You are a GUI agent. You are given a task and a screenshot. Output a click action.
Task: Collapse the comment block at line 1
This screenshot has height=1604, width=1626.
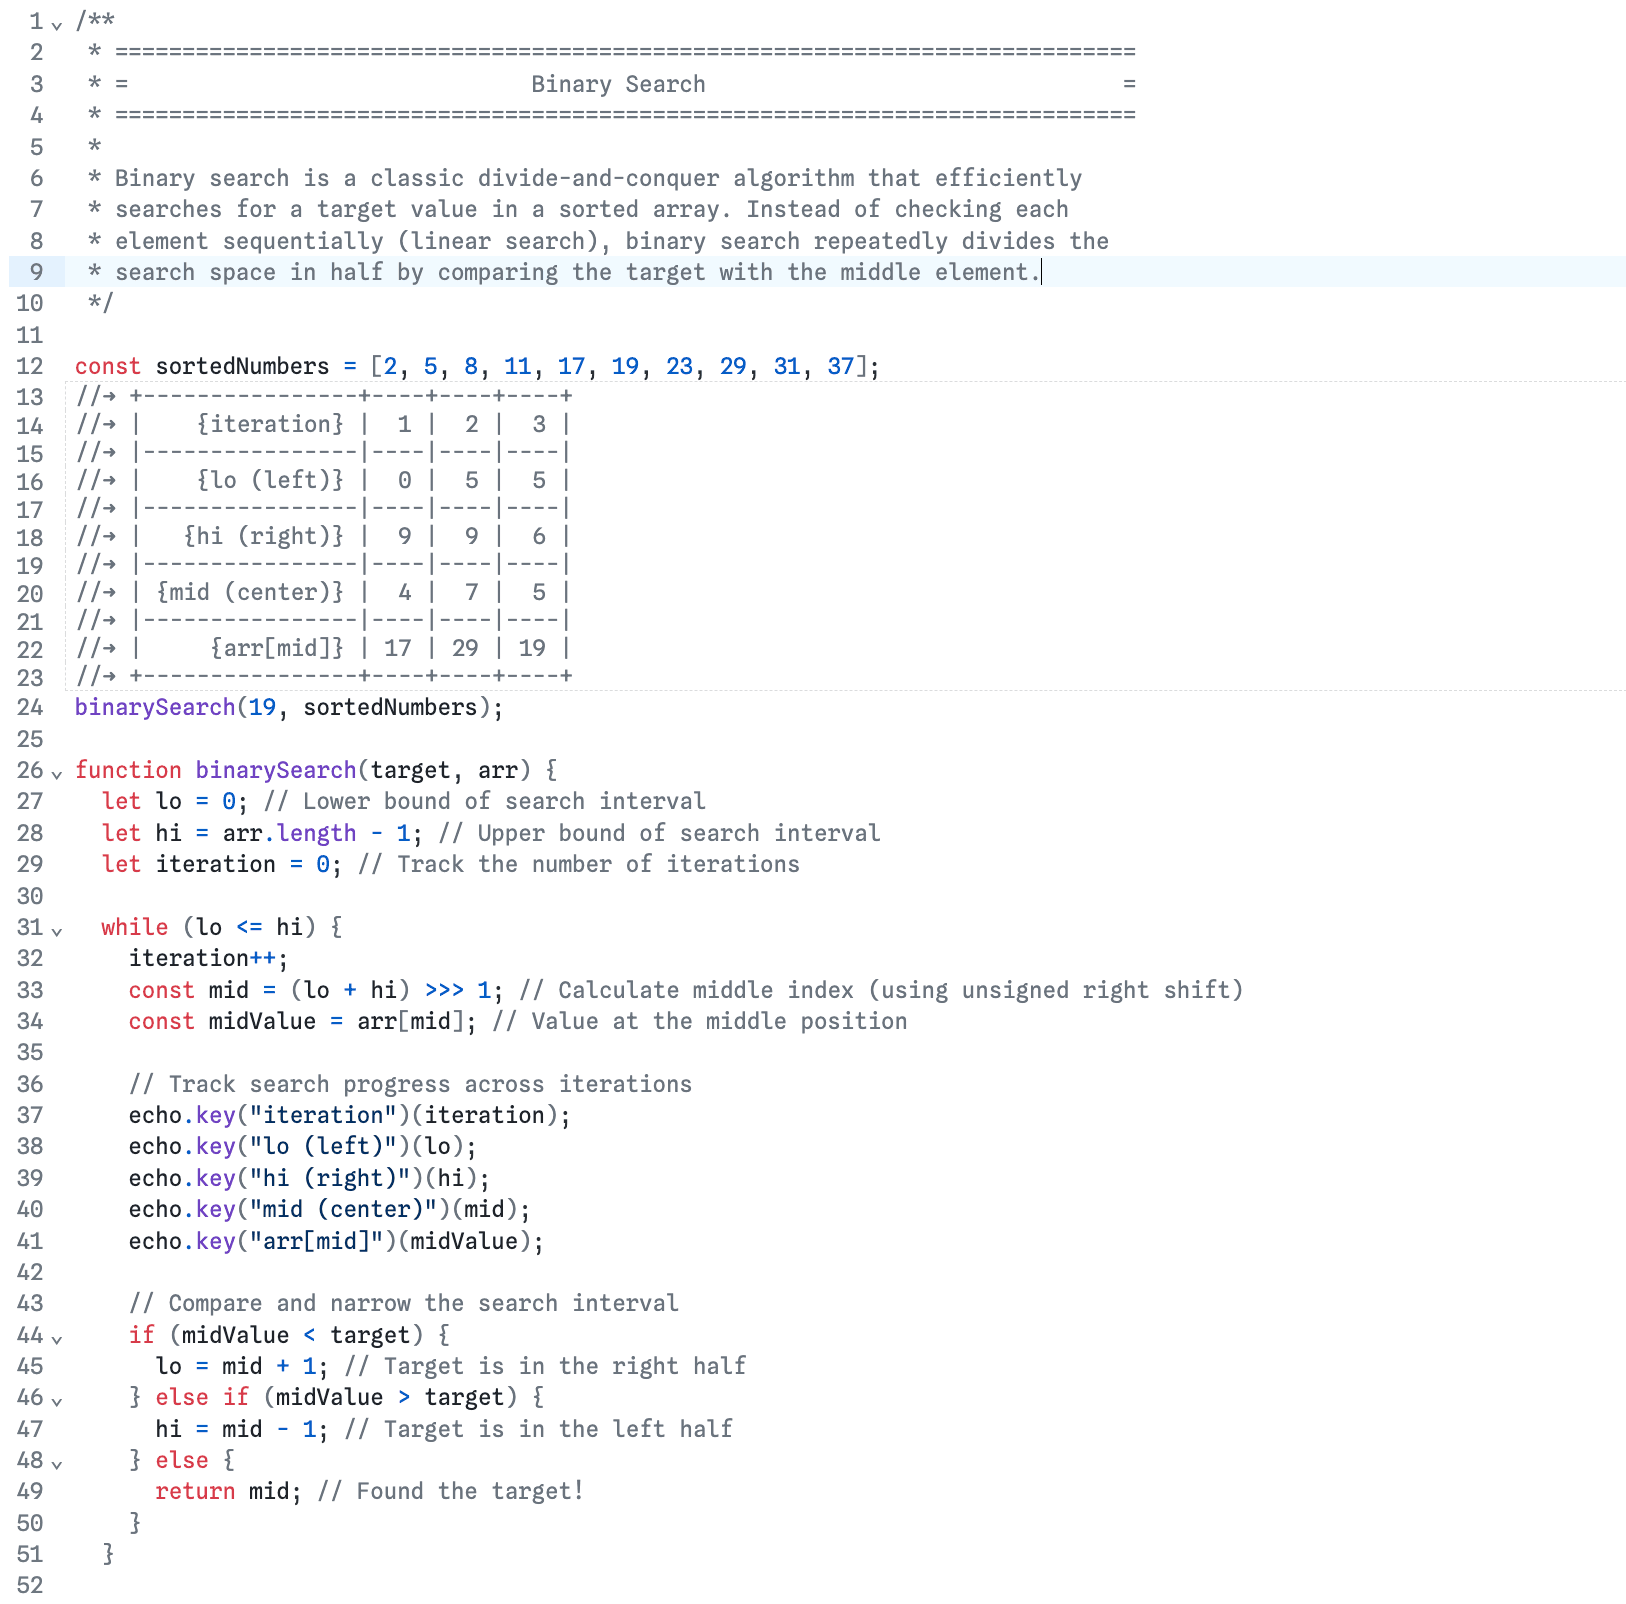point(57,24)
